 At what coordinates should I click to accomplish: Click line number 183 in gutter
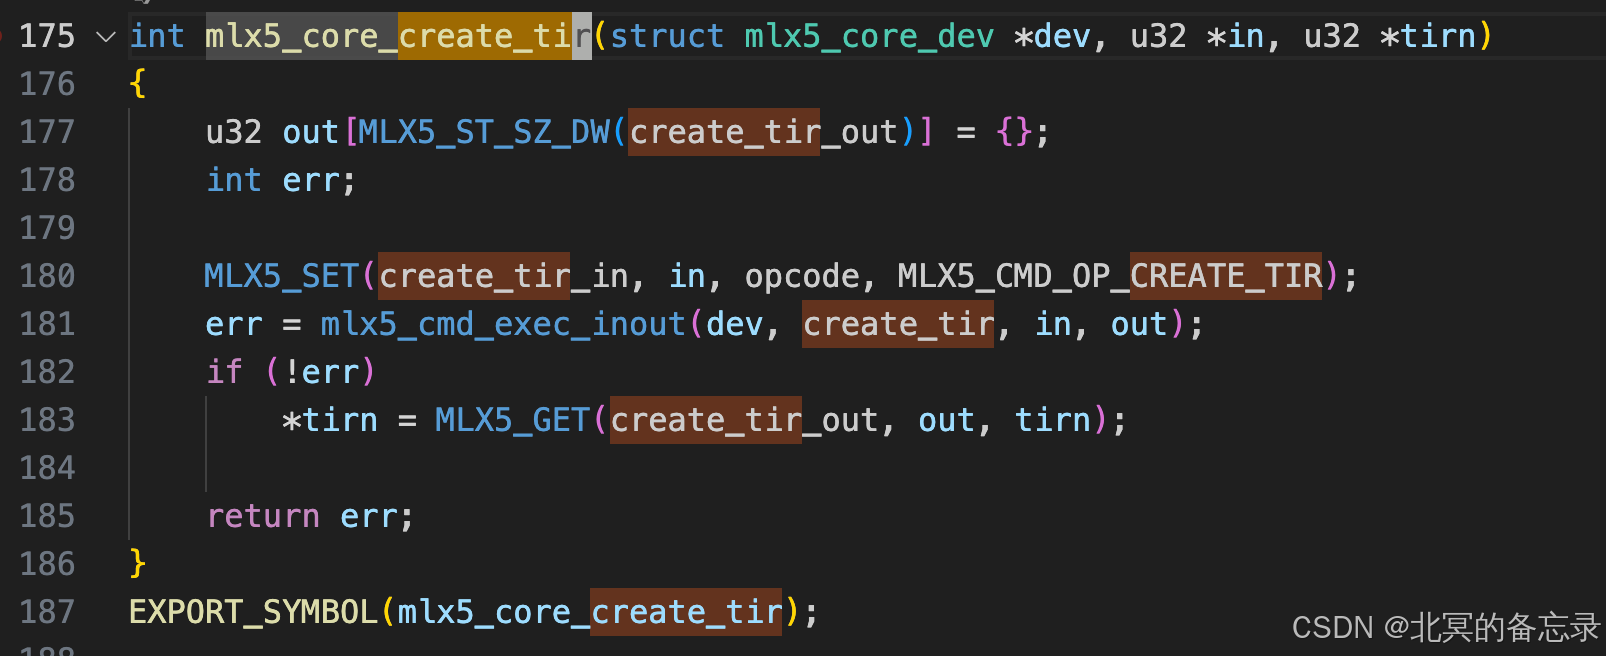pyautogui.click(x=47, y=420)
